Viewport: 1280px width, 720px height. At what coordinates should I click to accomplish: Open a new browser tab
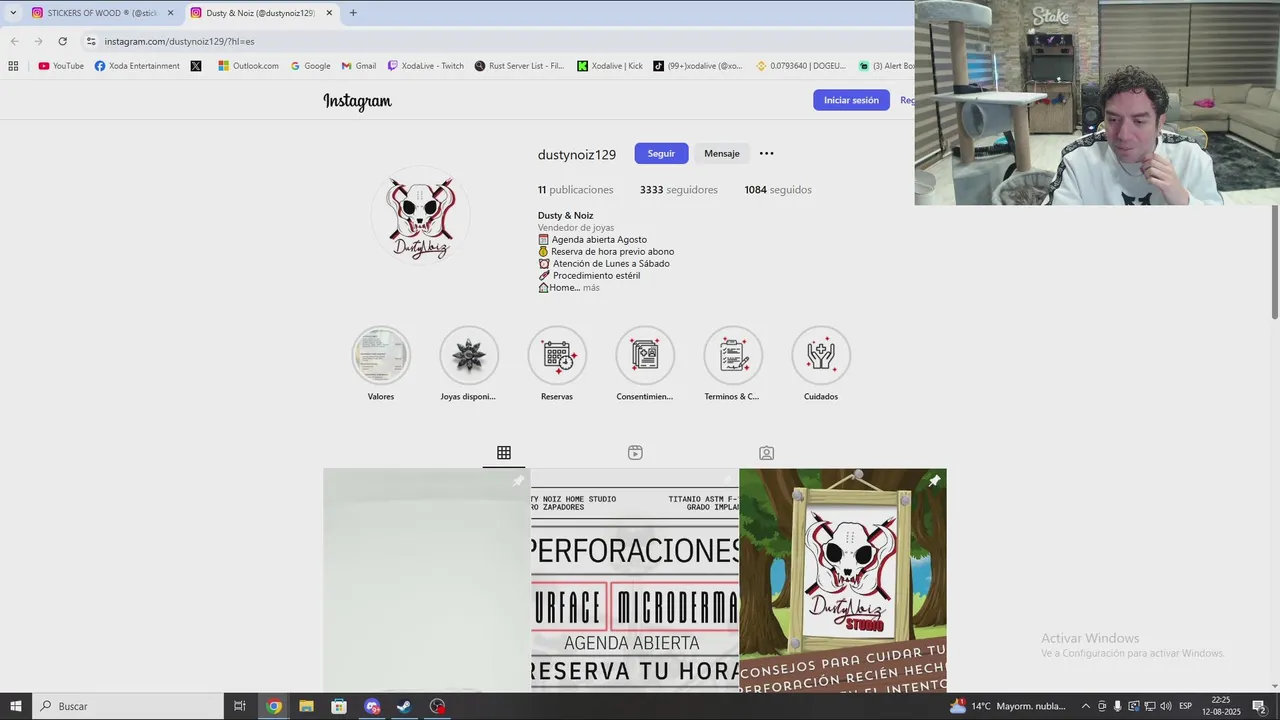[x=353, y=13]
